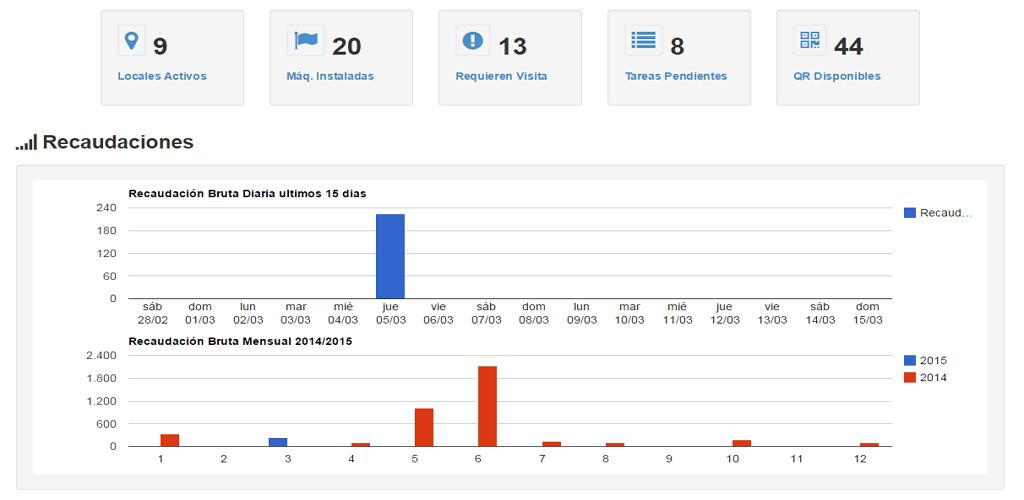Select the red bar at month 10
The height and width of the screenshot is (500, 1024).
pyautogui.click(x=742, y=443)
